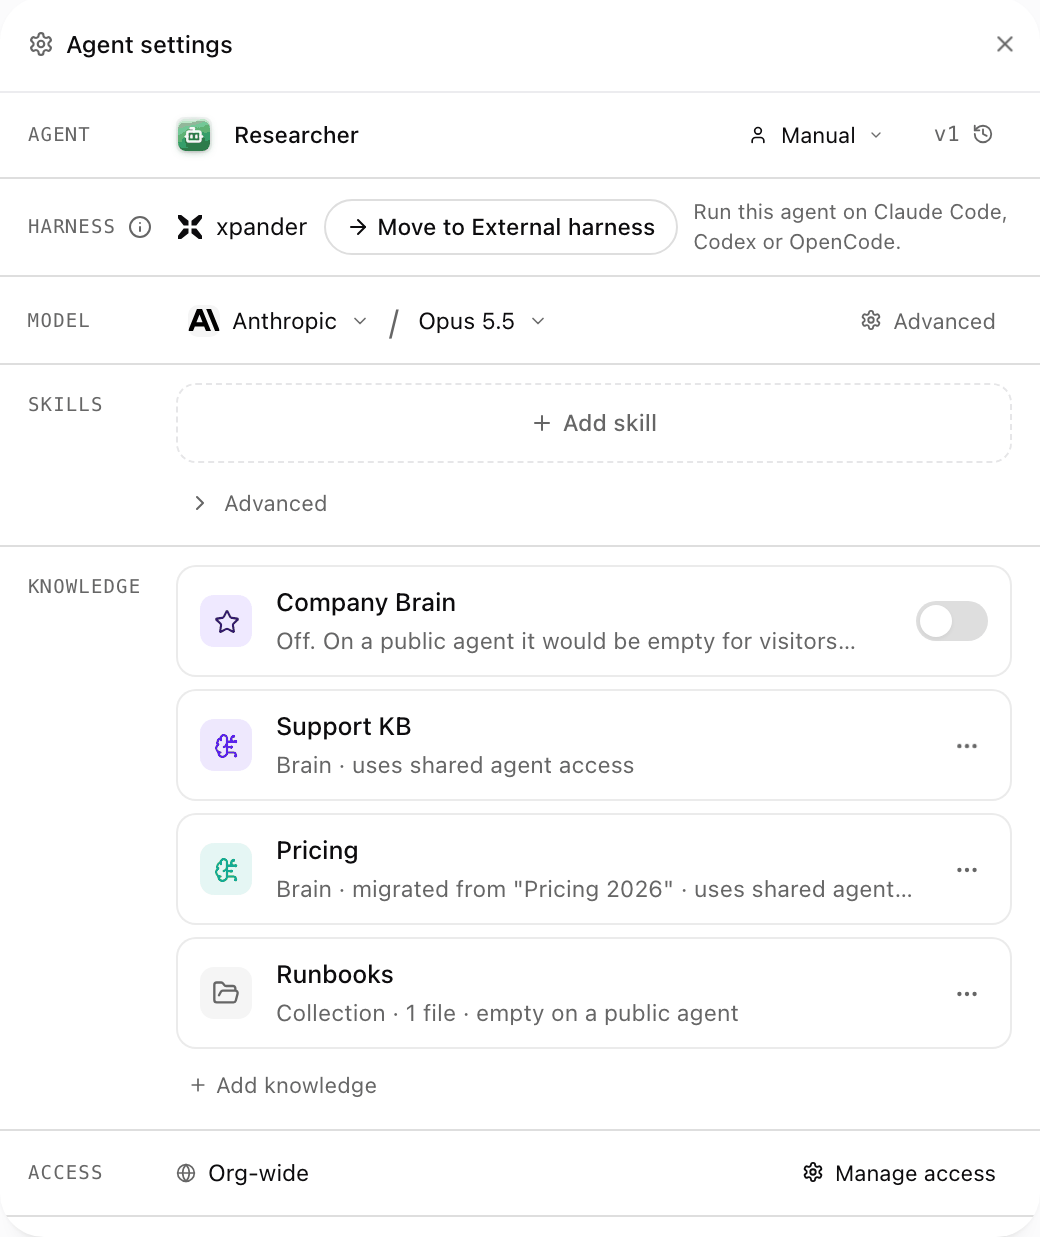This screenshot has height=1237, width=1040.
Task: Click the Pricing card title
Action: [x=317, y=851]
